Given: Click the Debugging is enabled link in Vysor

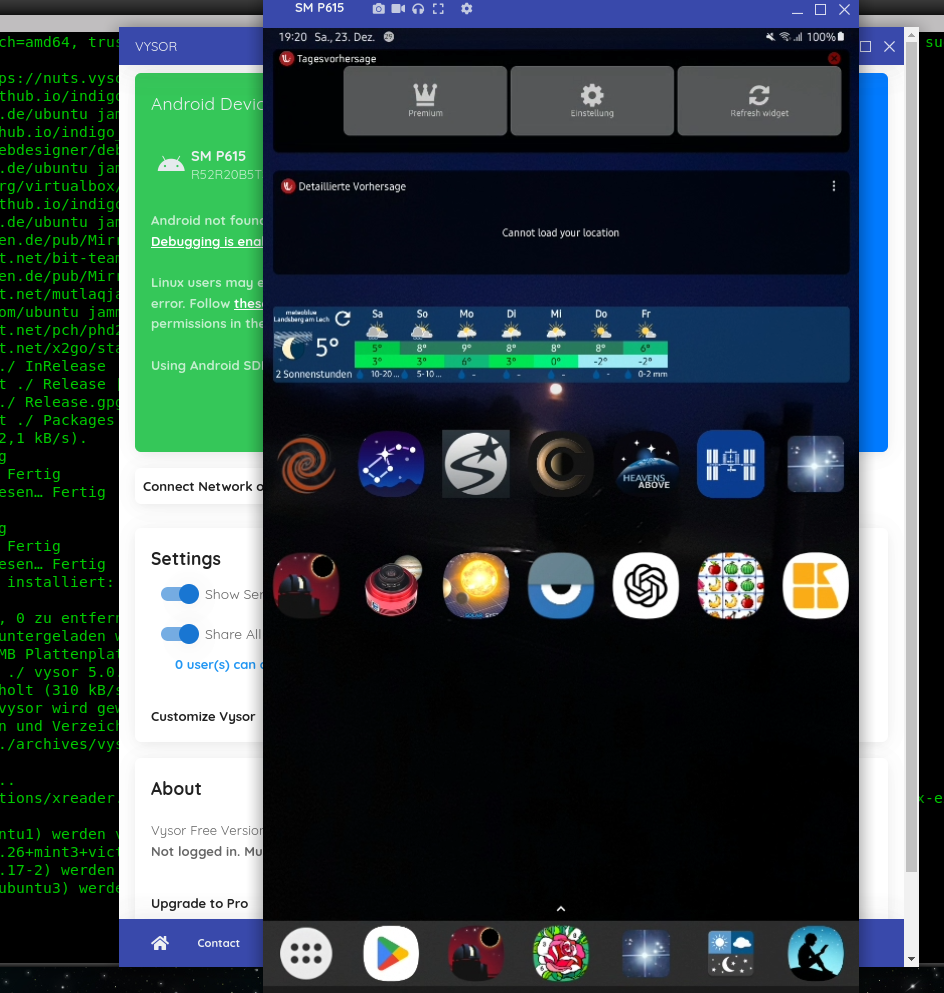Looking at the screenshot, I should (x=206, y=241).
